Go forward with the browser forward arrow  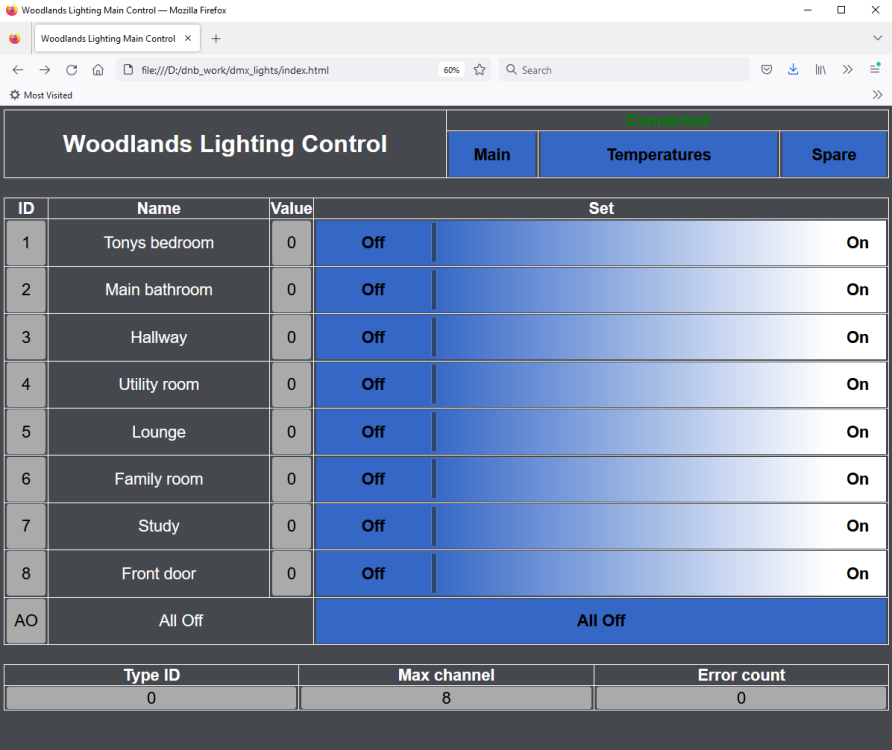click(x=44, y=70)
